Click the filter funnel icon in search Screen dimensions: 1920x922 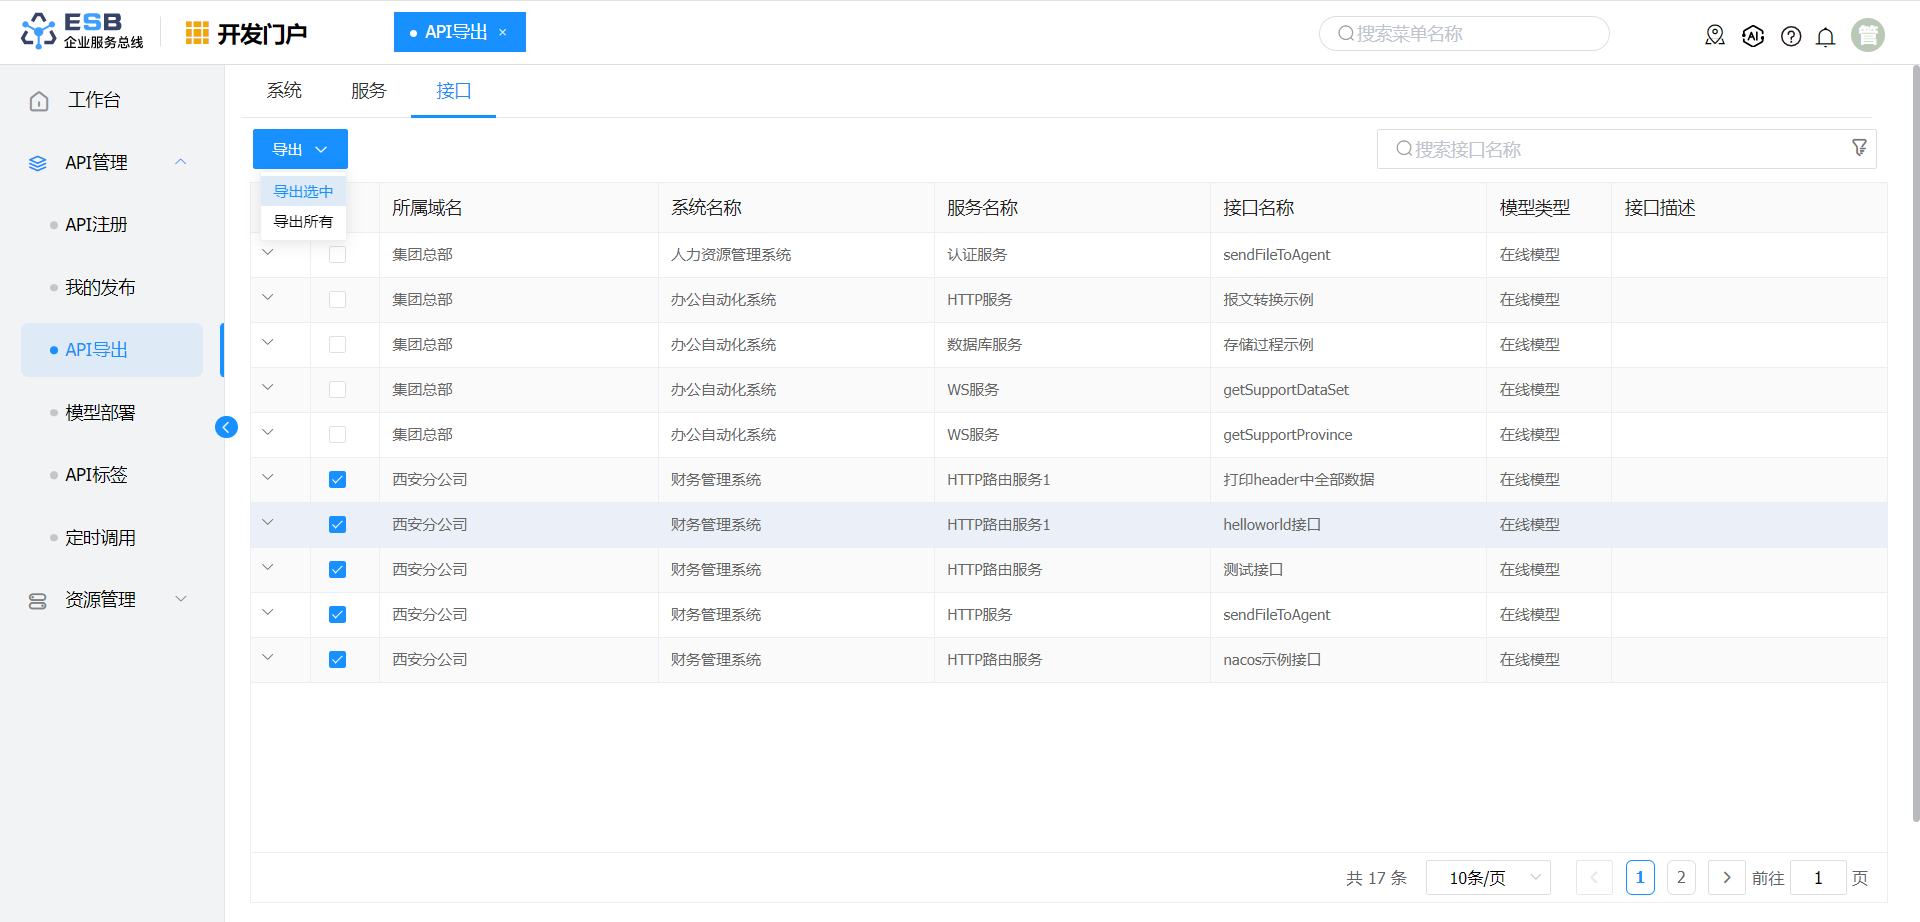pyautogui.click(x=1859, y=148)
